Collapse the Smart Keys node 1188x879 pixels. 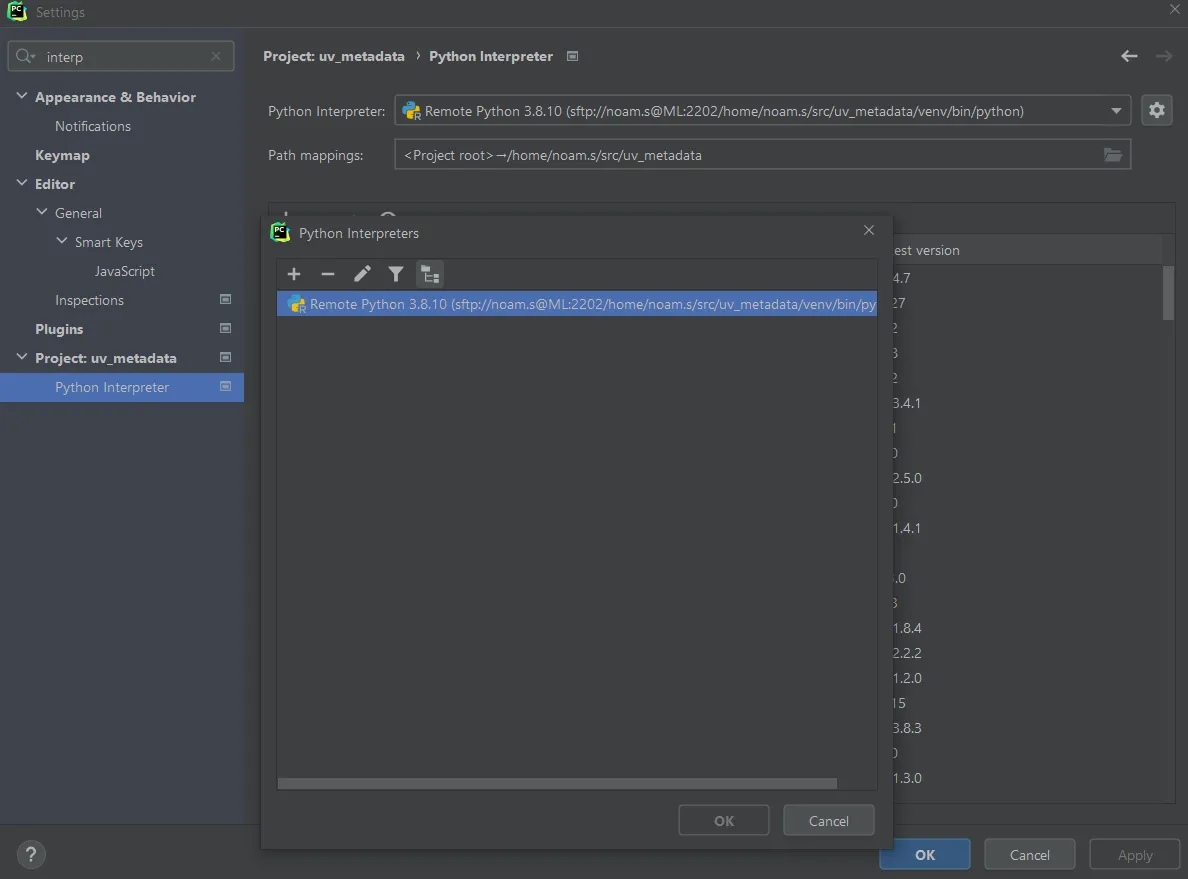(62, 241)
